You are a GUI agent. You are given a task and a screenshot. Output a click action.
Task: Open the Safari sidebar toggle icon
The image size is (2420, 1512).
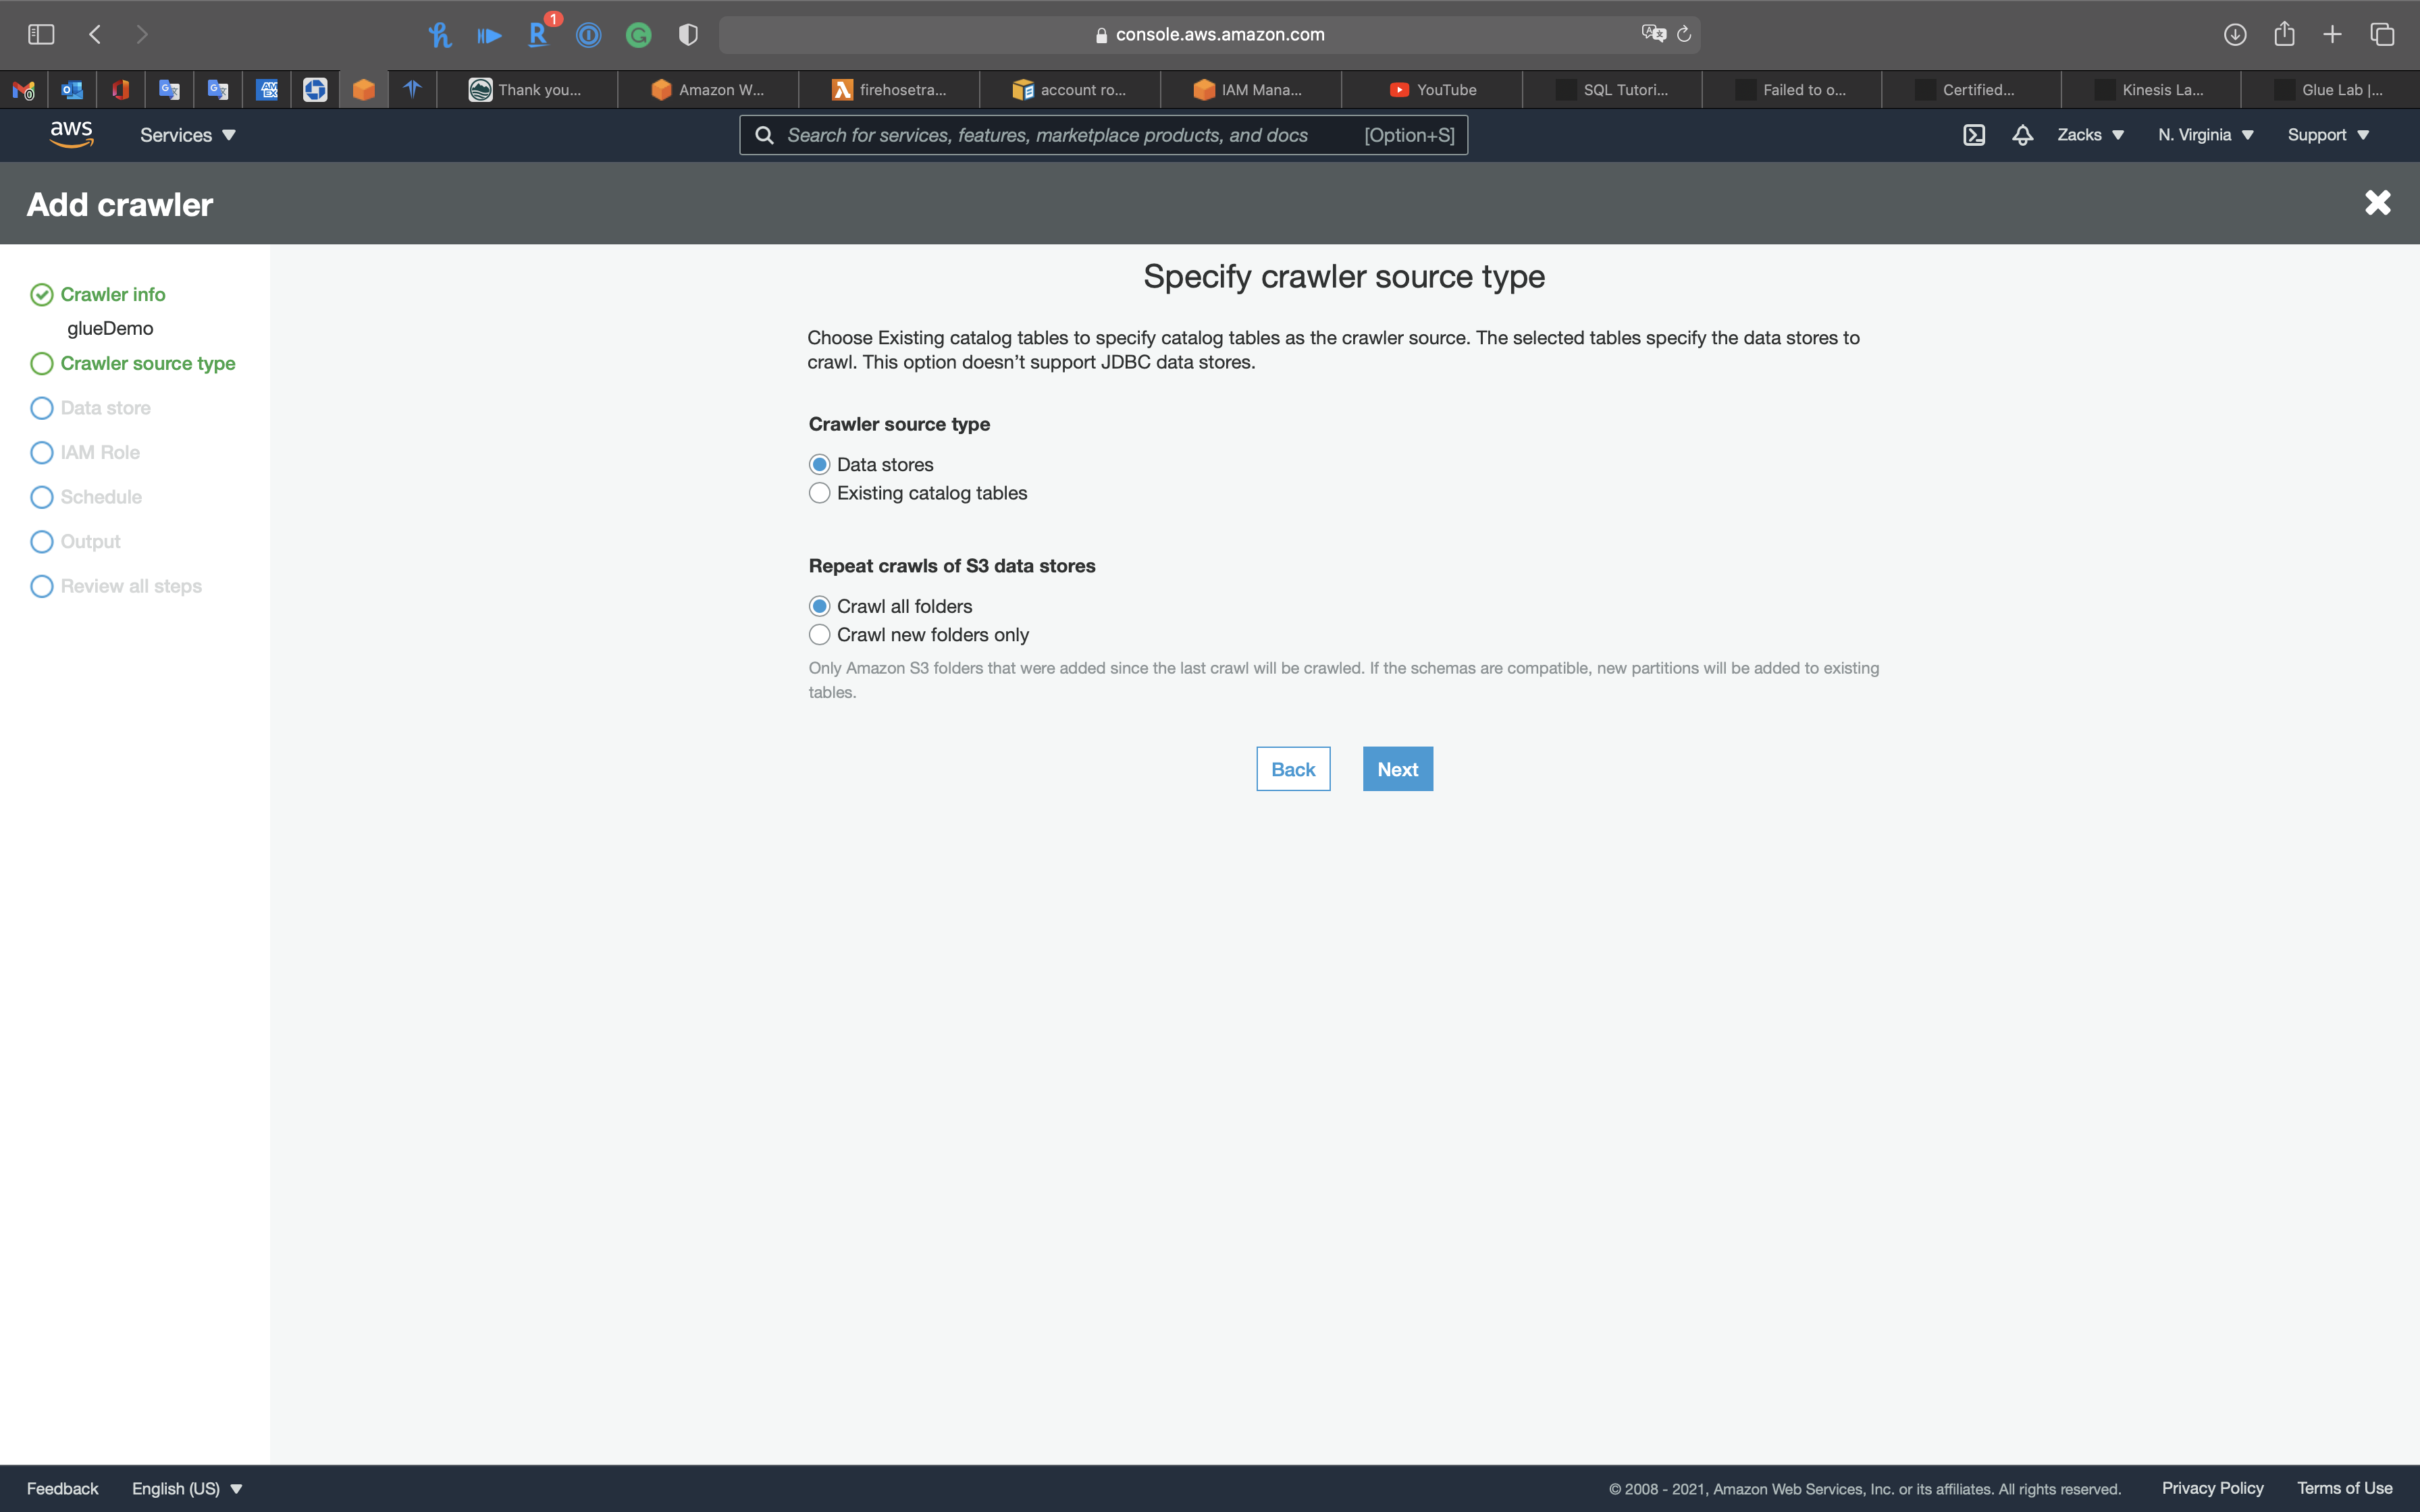pyautogui.click(x=41, y=35)
